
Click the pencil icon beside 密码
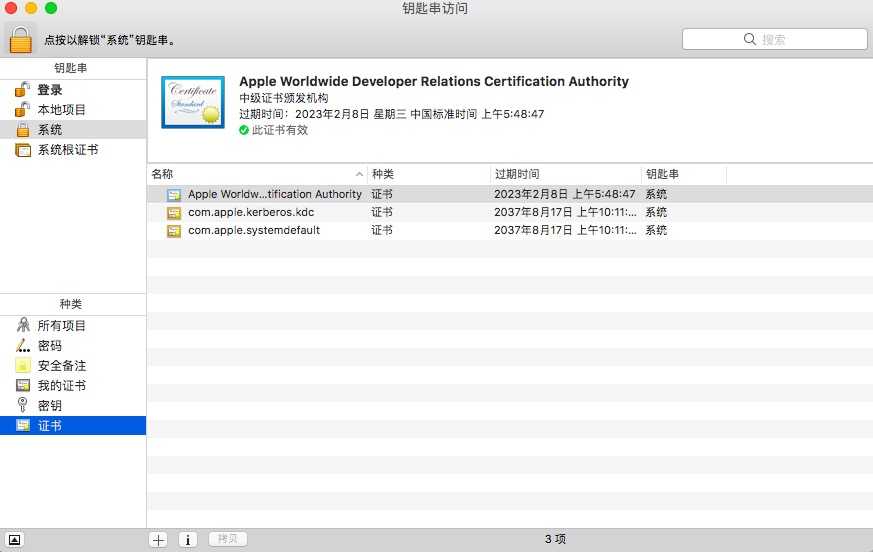coord(23,345)
